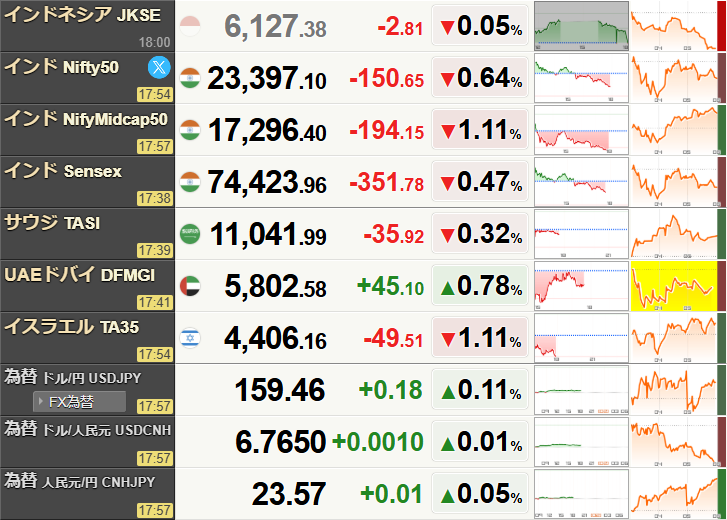Open CNHJPY orange long-term trend chart
Viewport: 727px width, 520px height.
point(674,494)
